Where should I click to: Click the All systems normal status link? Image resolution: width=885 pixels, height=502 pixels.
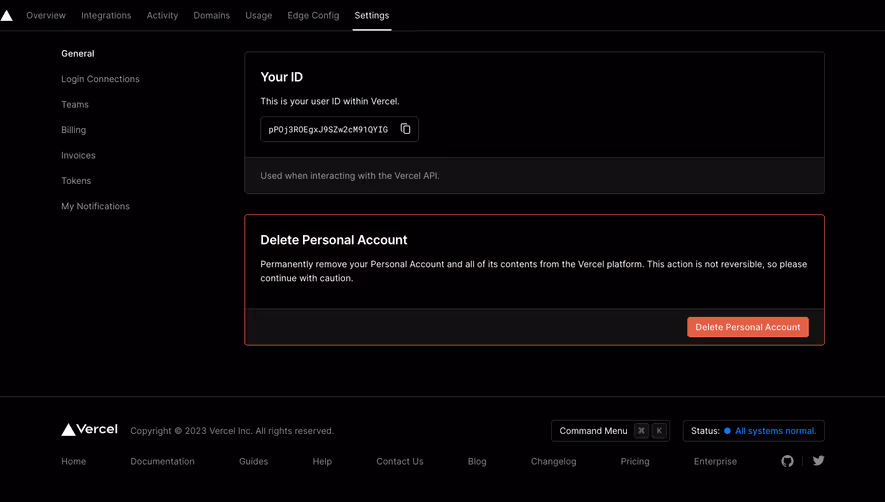776,431
